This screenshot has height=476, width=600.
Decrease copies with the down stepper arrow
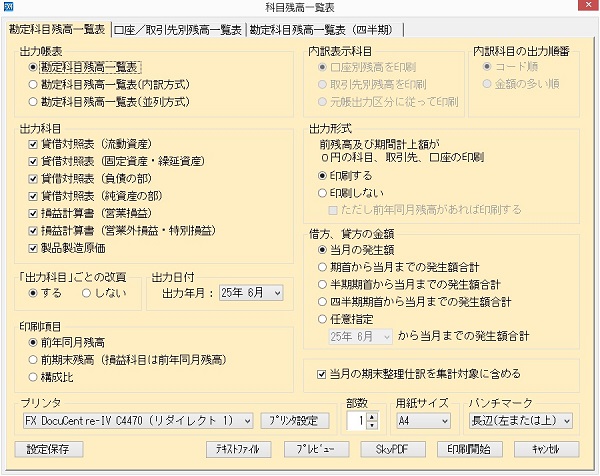coord(372,425)
